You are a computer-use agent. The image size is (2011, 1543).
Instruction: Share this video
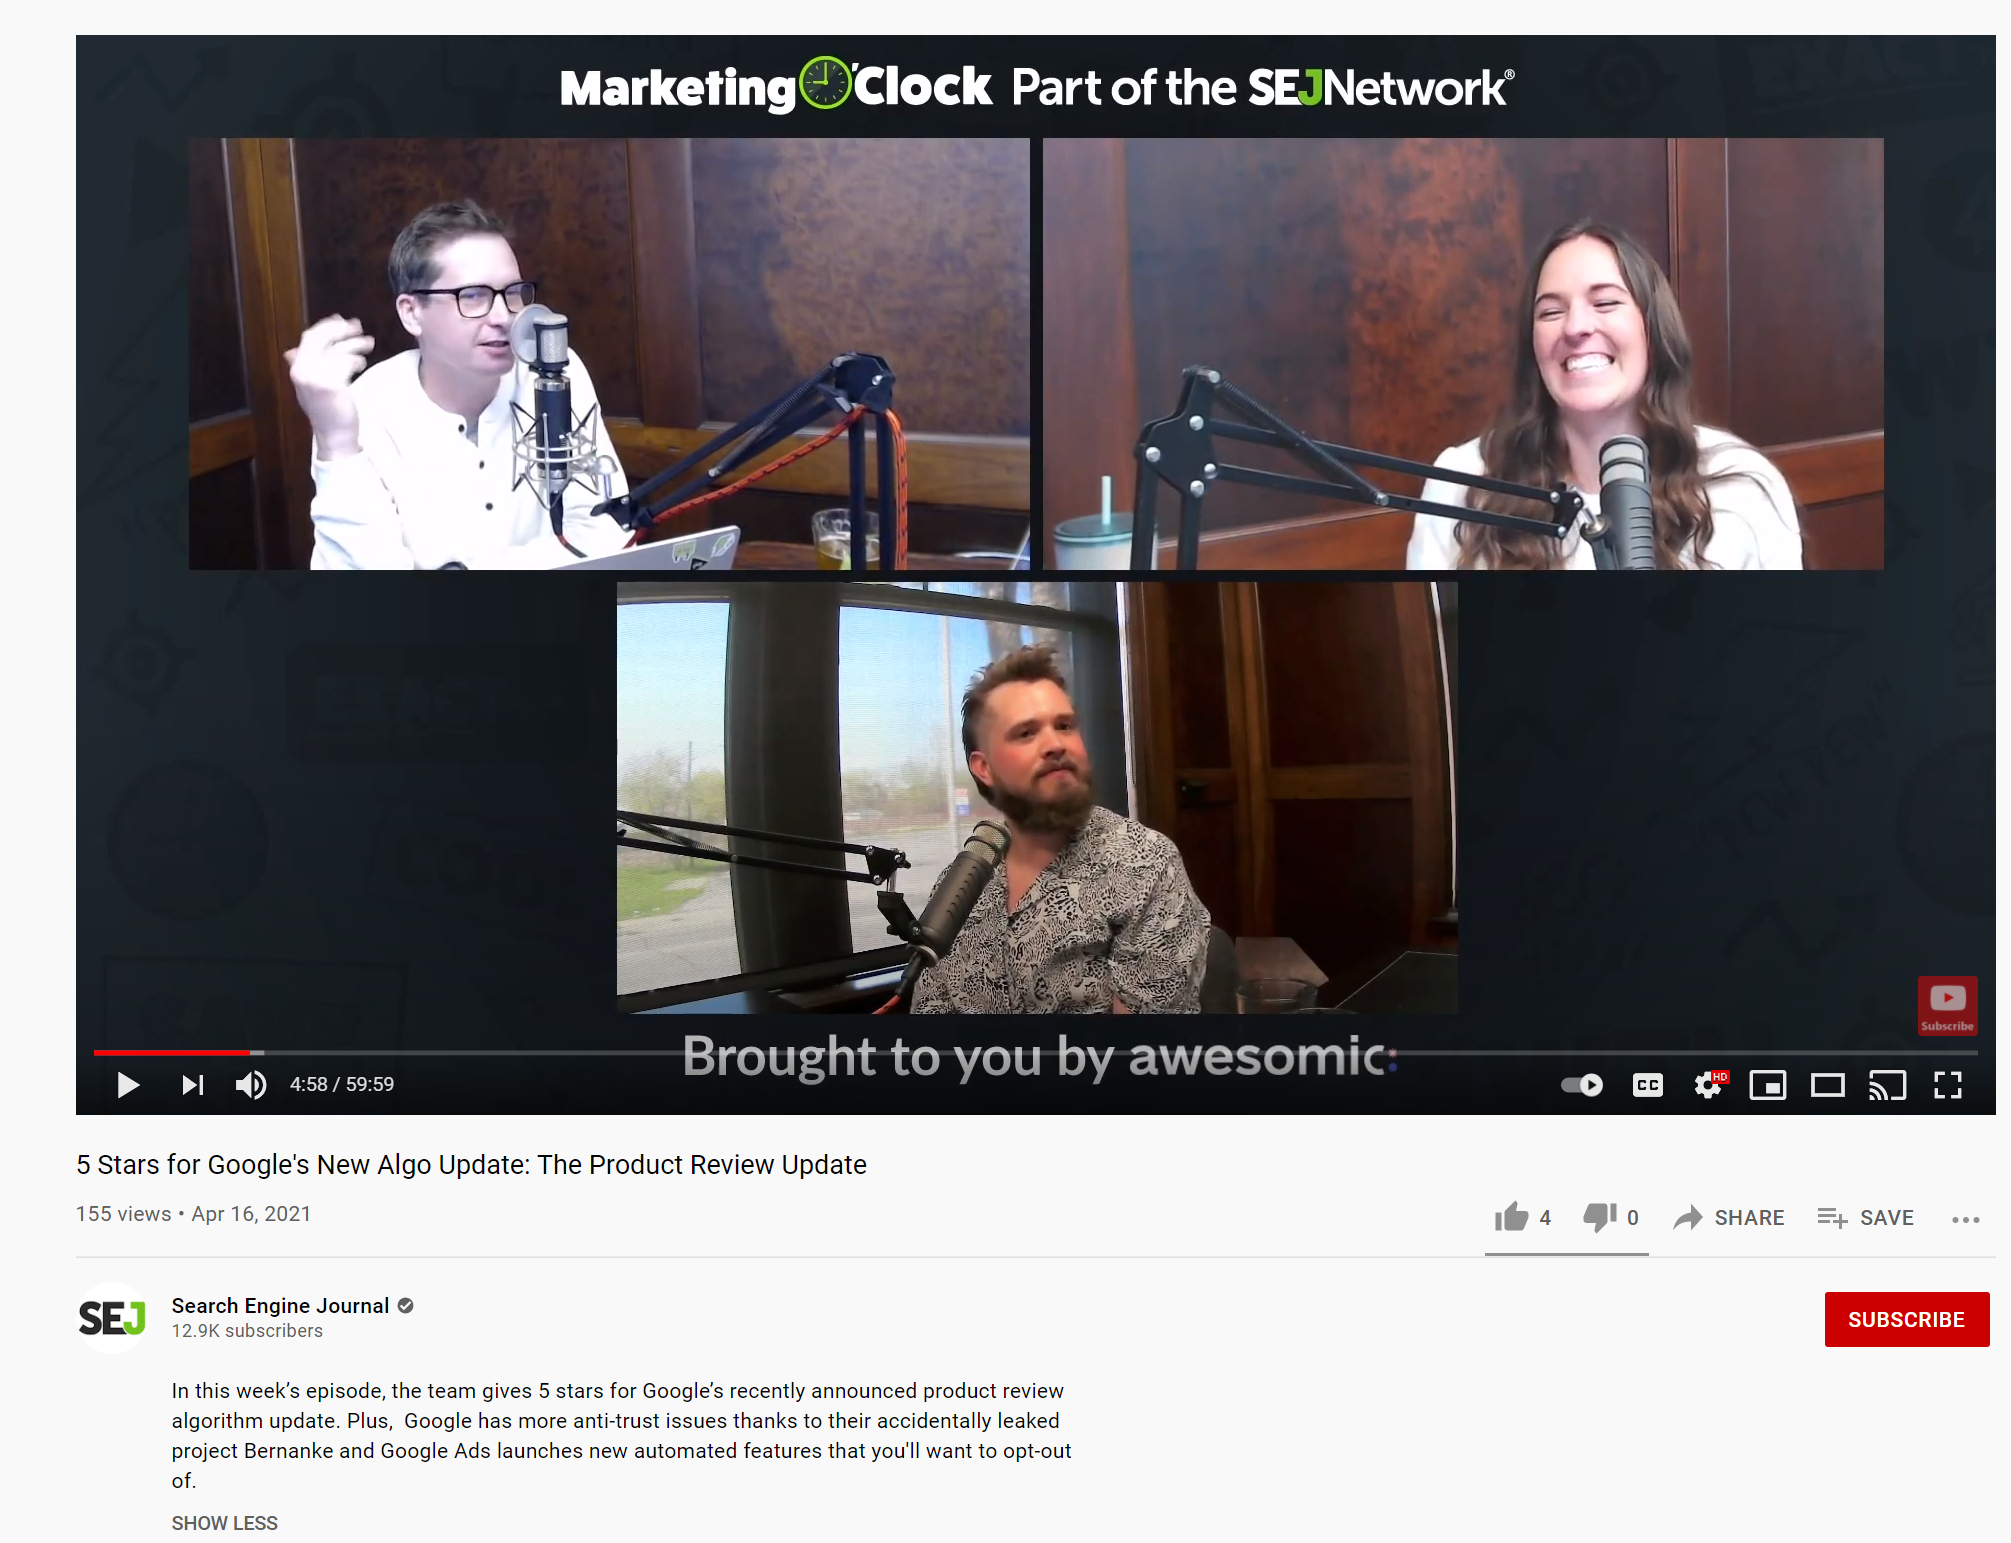pos(1729,1218)
